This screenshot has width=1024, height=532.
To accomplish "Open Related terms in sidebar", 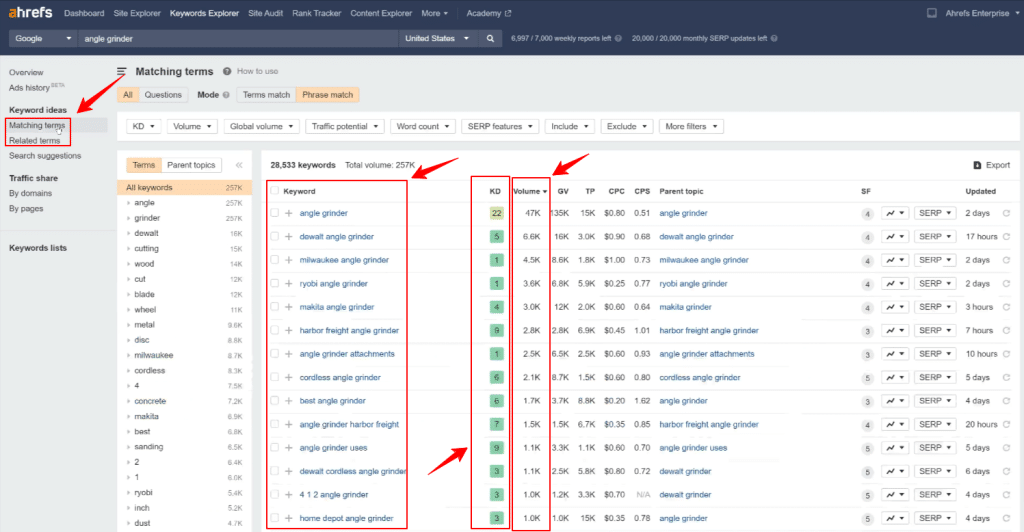I will coord(35,140).
